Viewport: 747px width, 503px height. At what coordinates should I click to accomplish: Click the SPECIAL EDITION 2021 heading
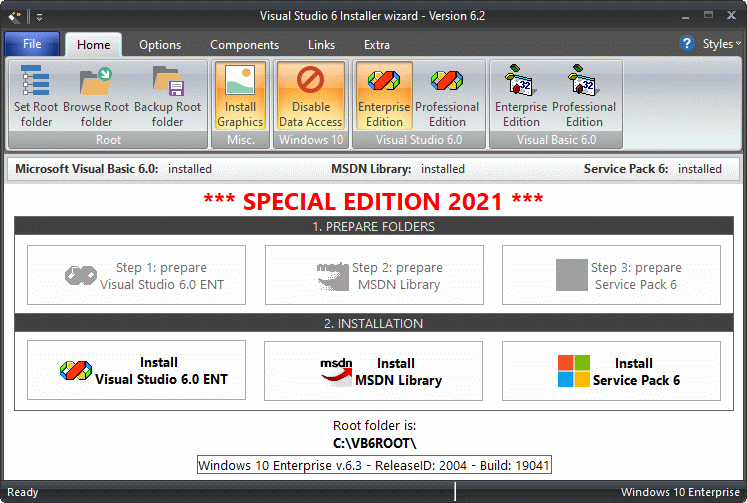[x=374, y=201]
